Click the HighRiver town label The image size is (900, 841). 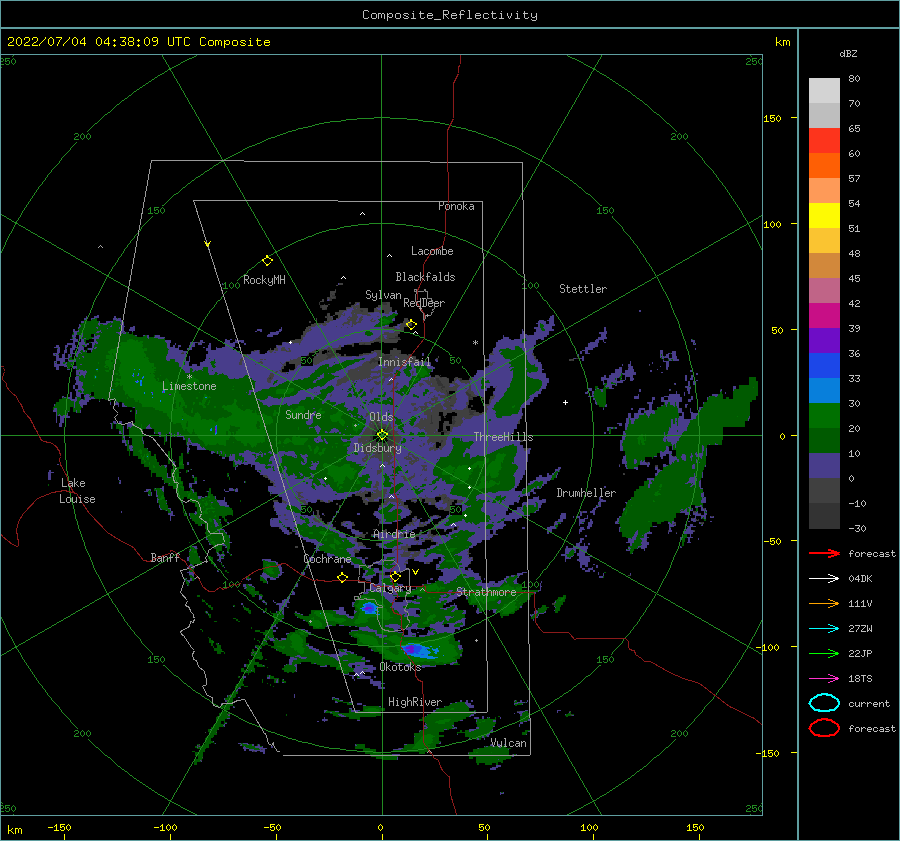click(x=415, y=702)
